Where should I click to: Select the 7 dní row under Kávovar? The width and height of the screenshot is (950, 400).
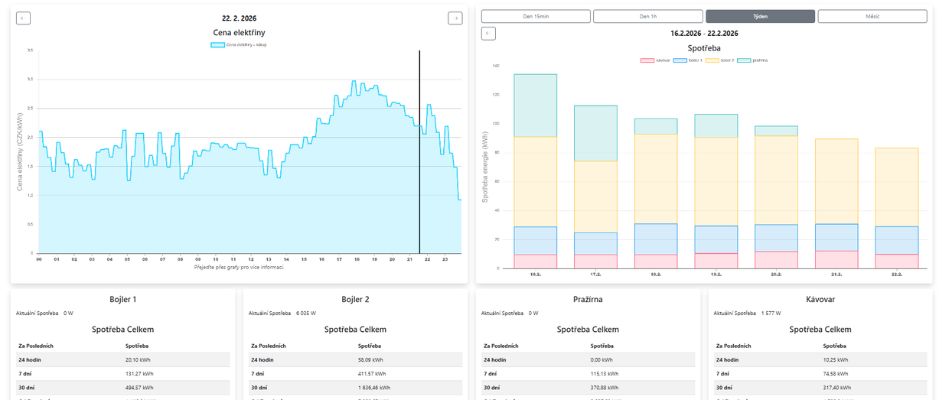(x=820, y=374)
